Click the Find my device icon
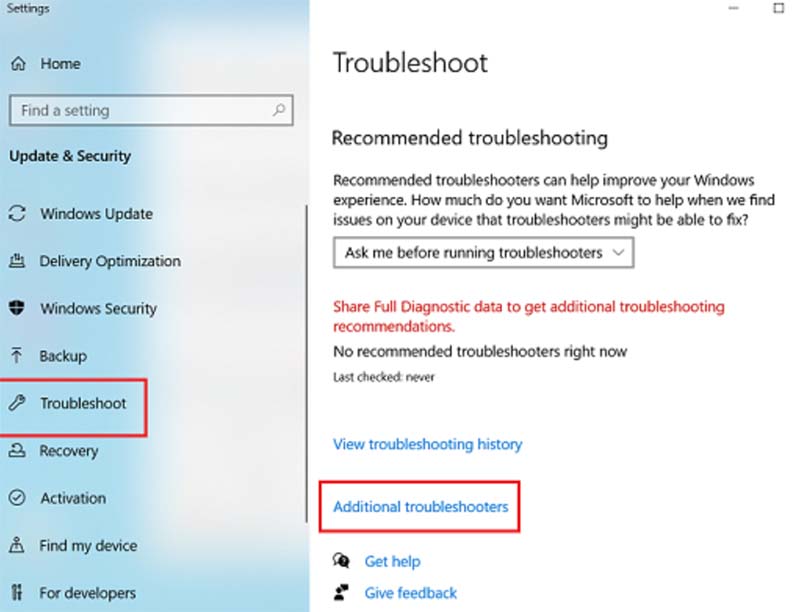The height and width of the screenshot is (612, 800). click(x=16, y=546)
